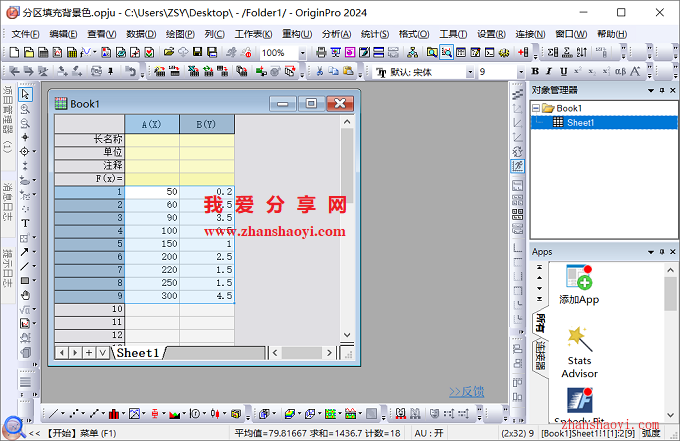The image size is (680, 441).
Task: Click the Sort icon in toolbar
Action: 582,52
